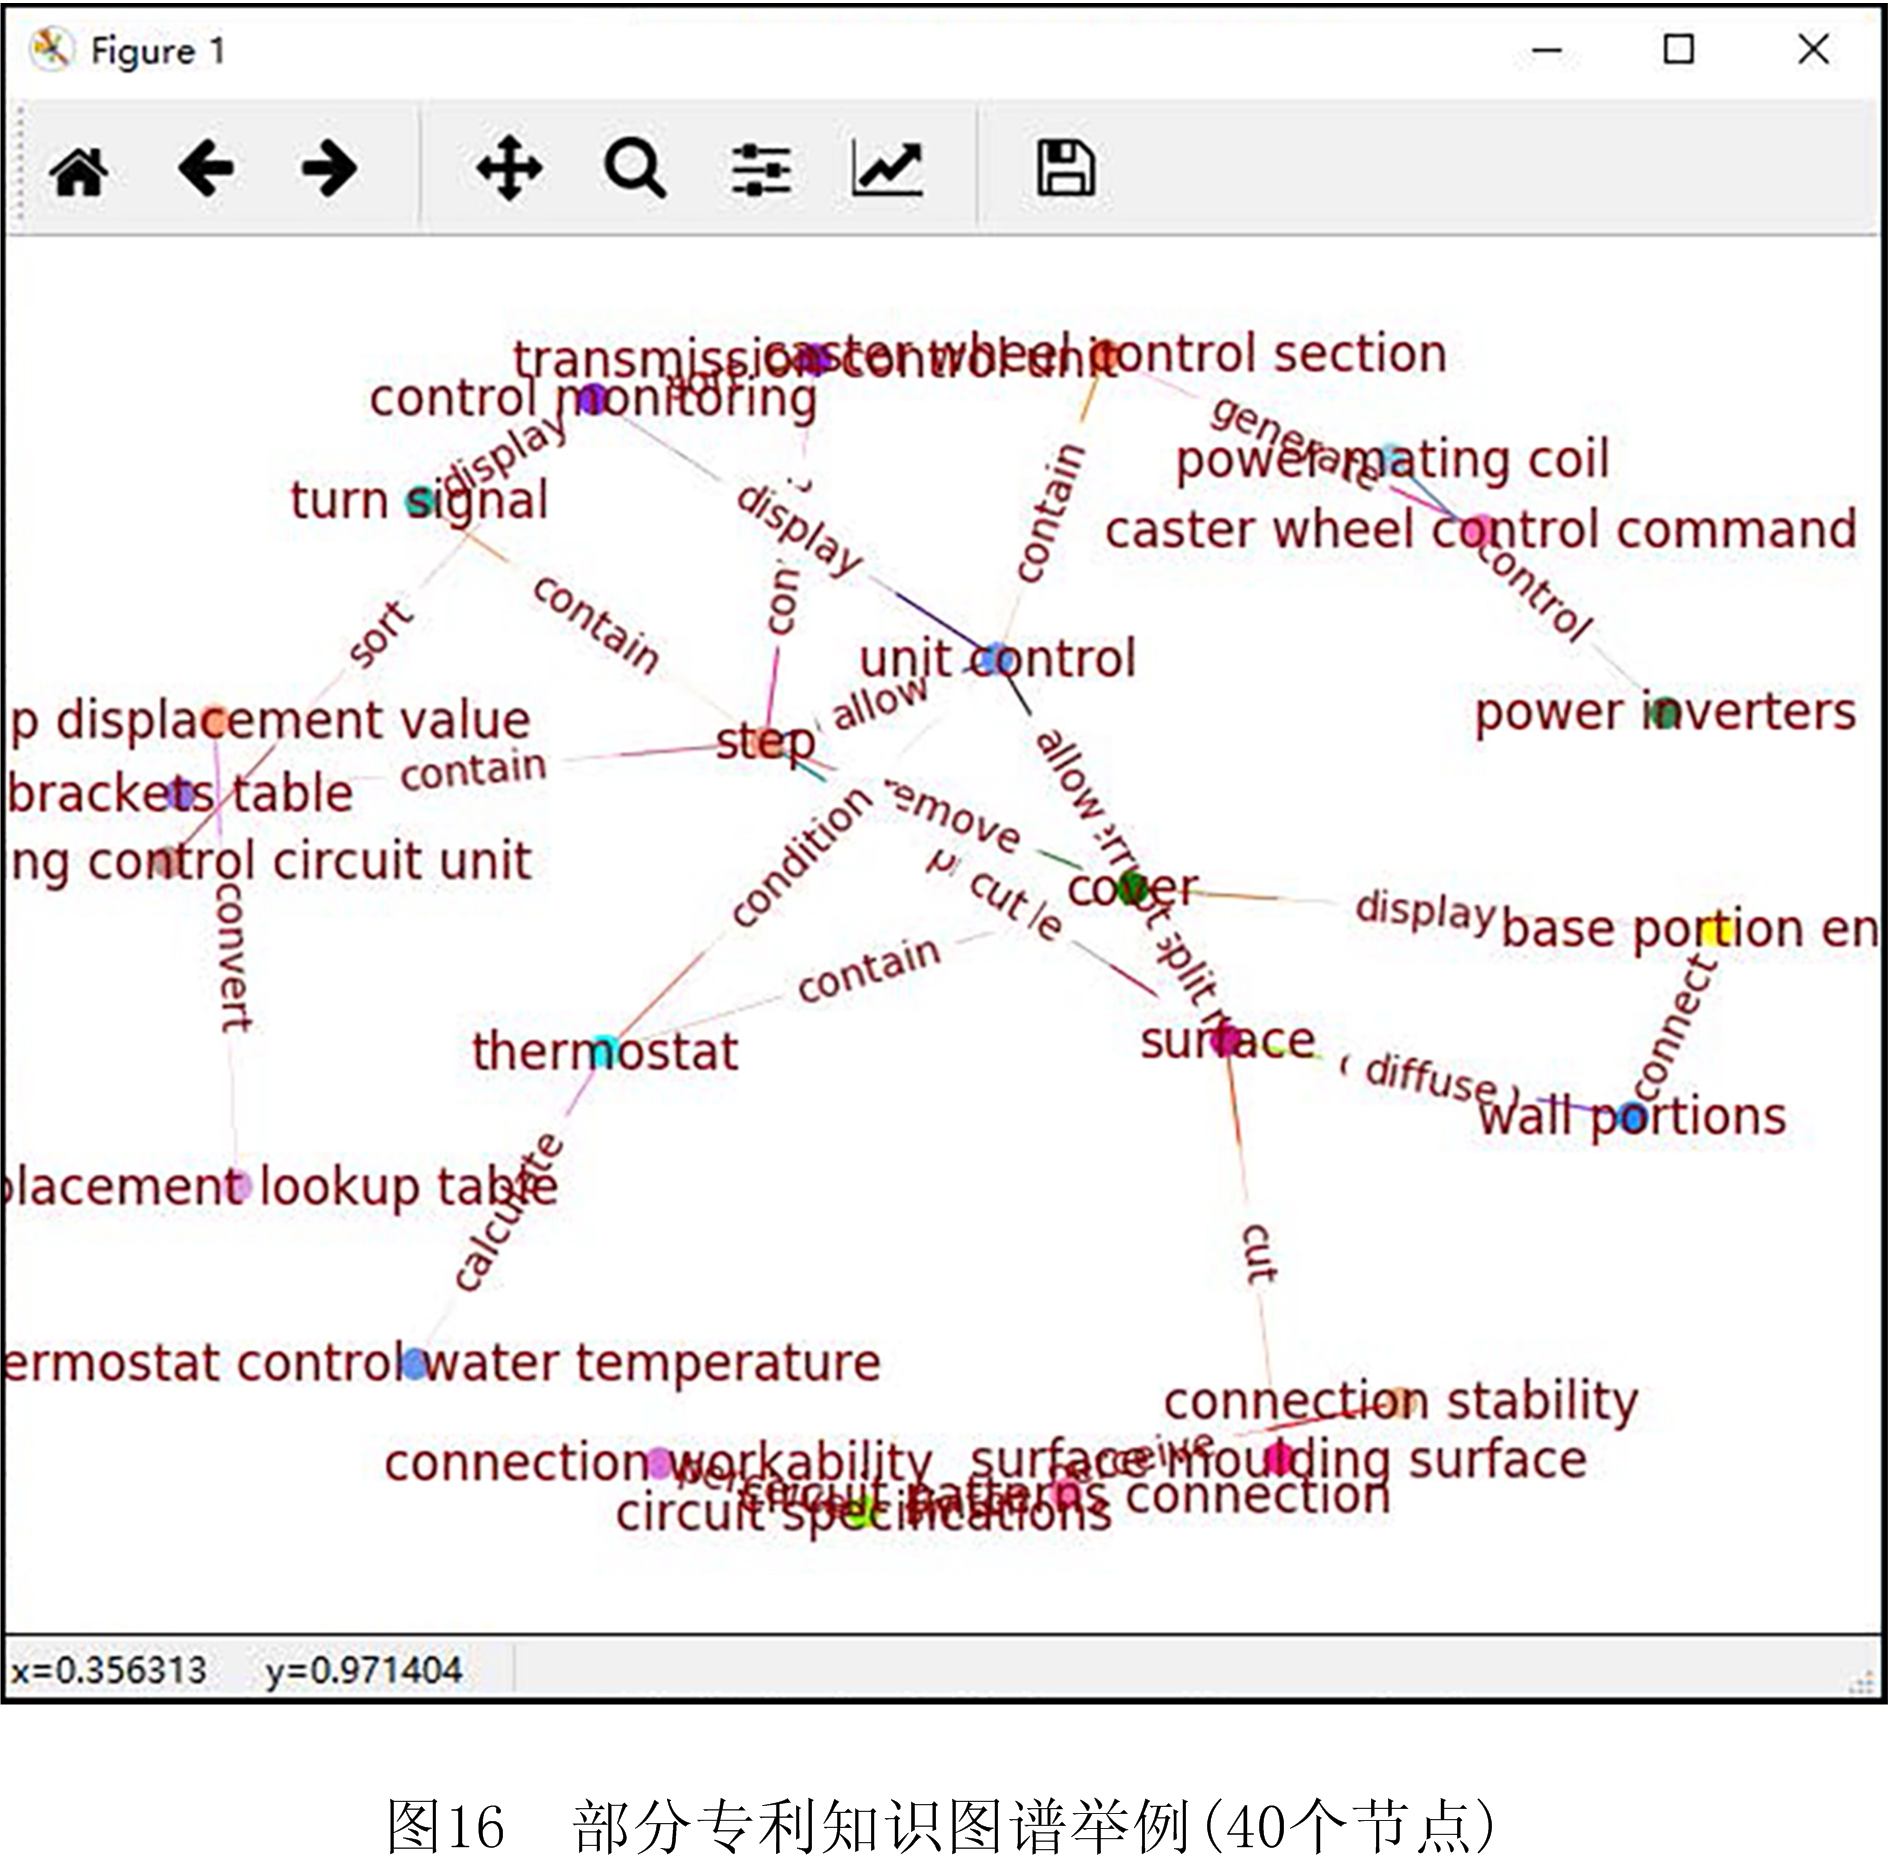The image size is (1888, 1869).
Task: Save the figure with floppy icon
Action: click(1065, 168)
